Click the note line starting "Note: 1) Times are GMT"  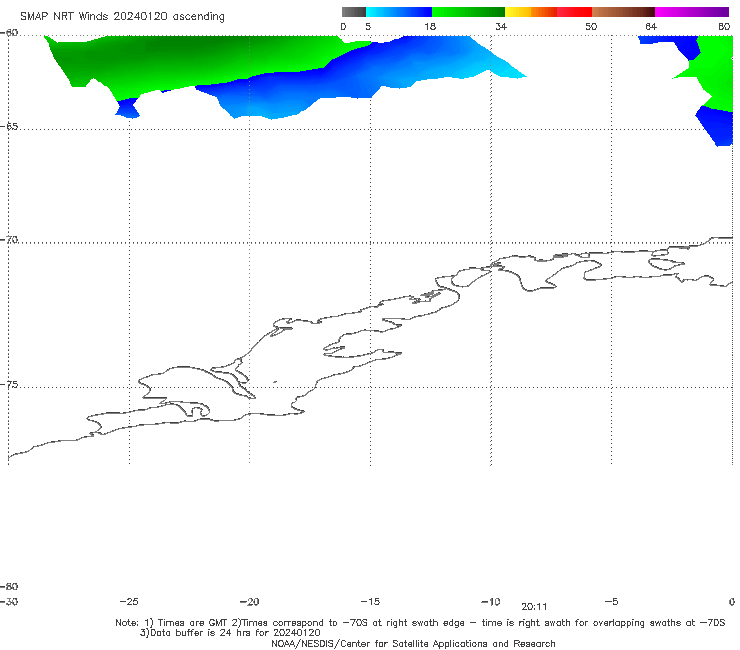point(420,623)
